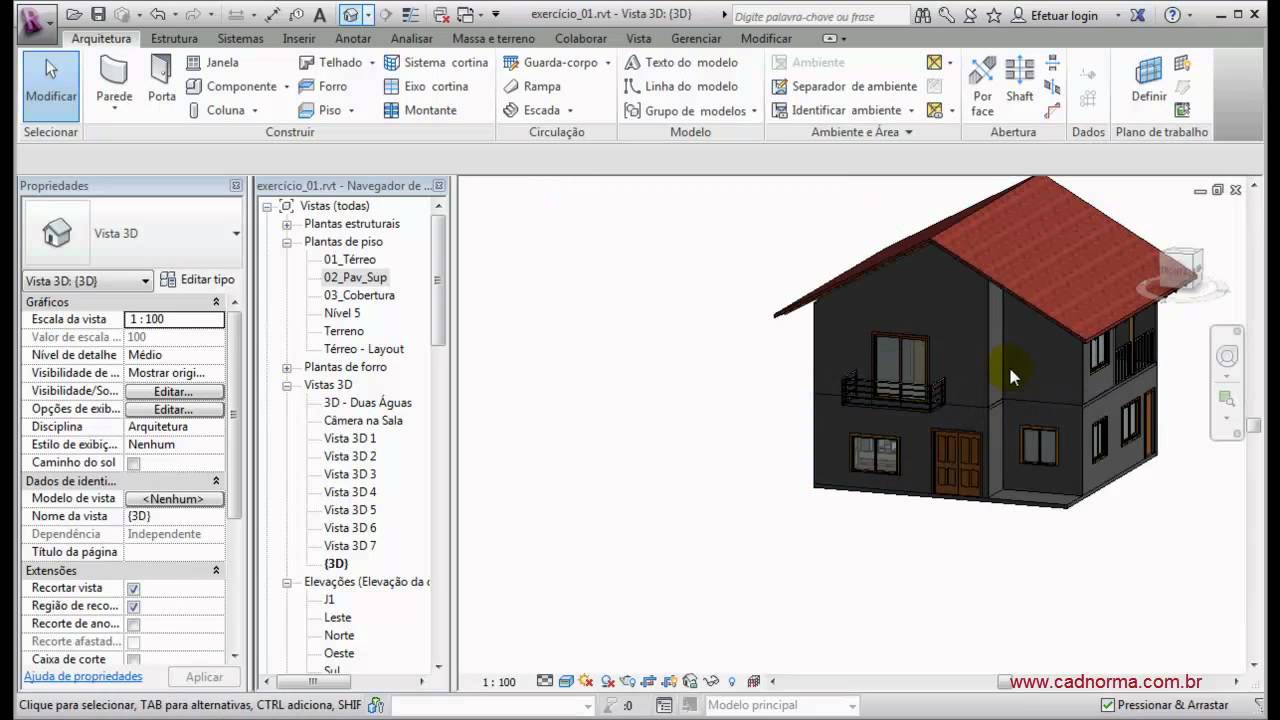Click the Modelo de vista <Nenhum> button
The image size is (1280, 720).
[x=174, y=499]
